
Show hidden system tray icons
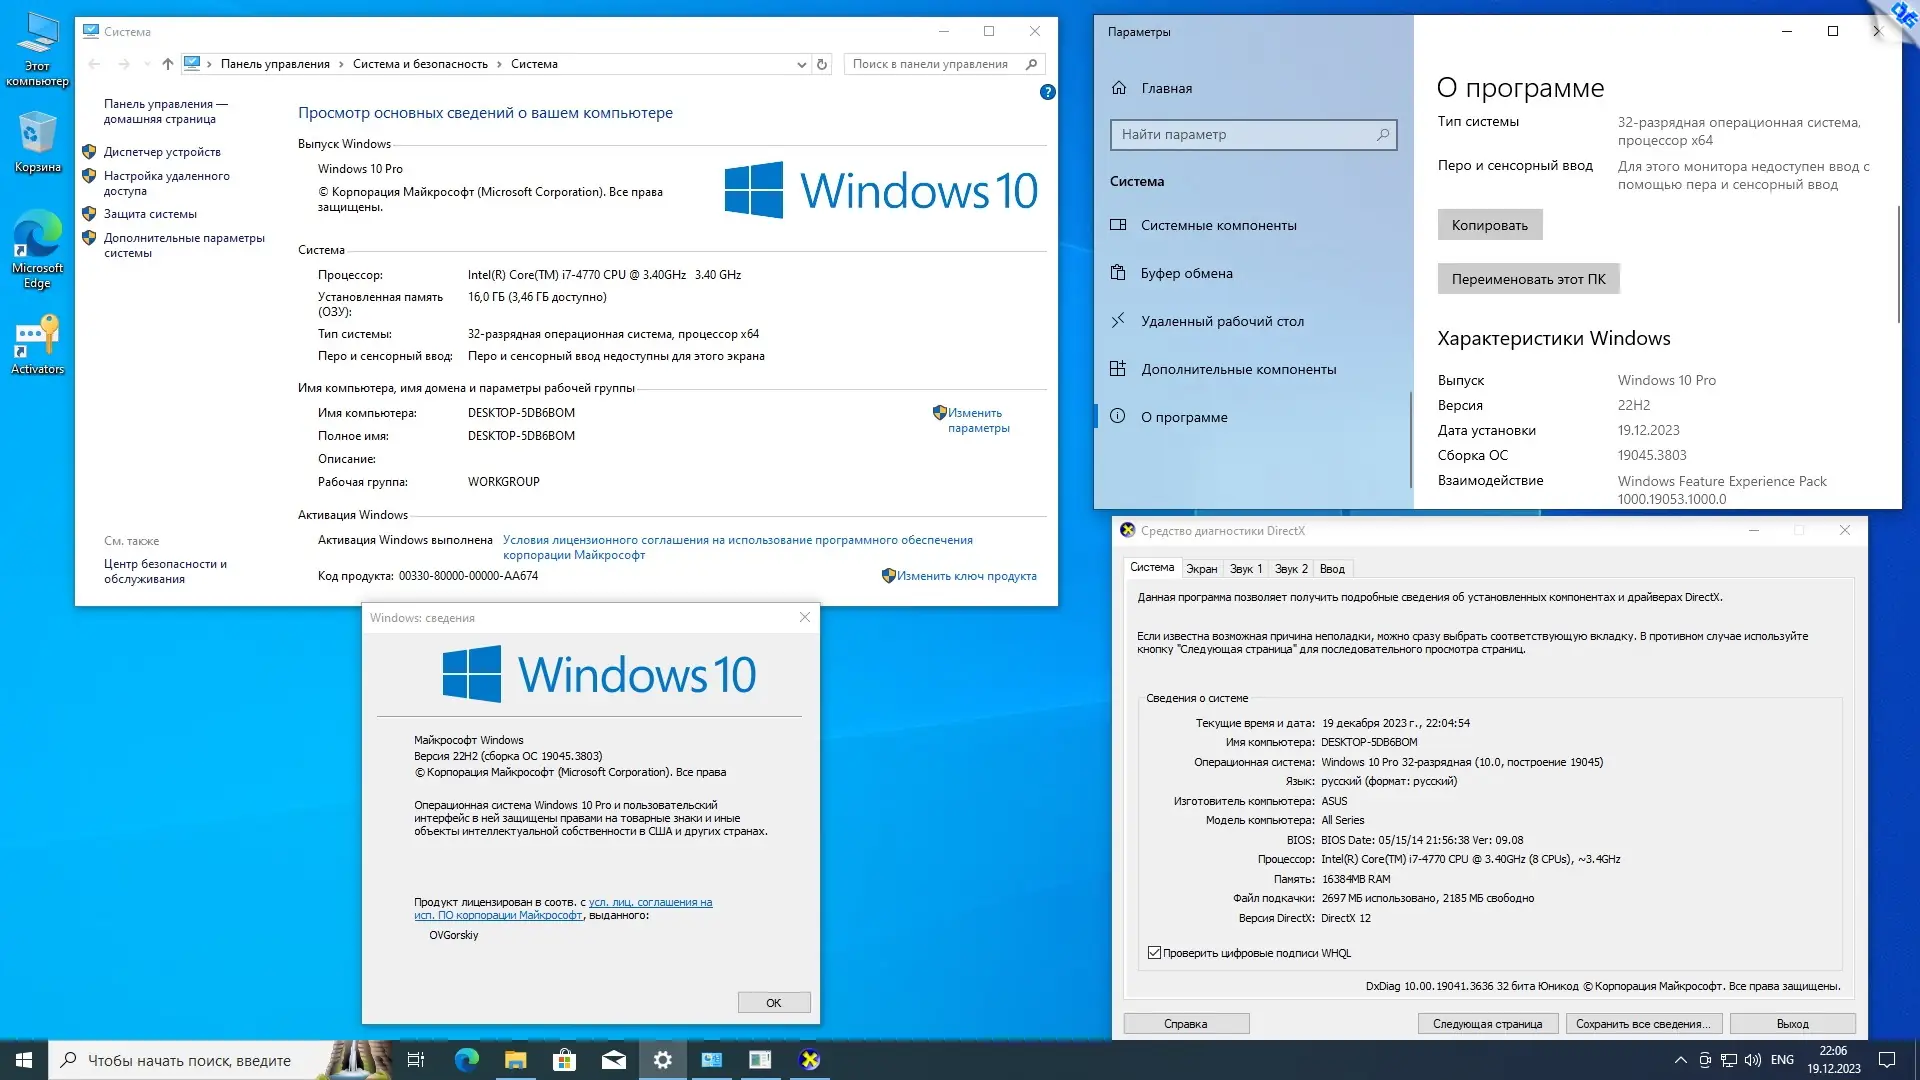pyautogui.click(x=1680, y=1060)
